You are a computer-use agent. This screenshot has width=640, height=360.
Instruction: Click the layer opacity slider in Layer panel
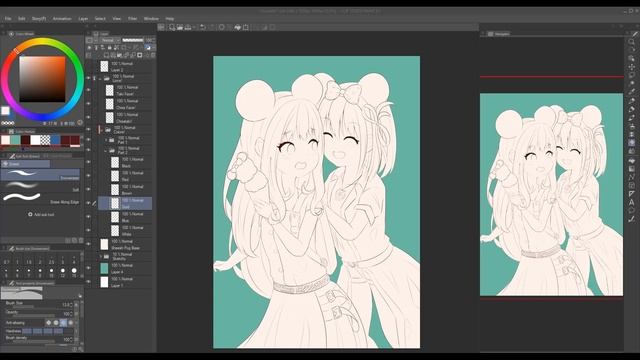(133, 40)
